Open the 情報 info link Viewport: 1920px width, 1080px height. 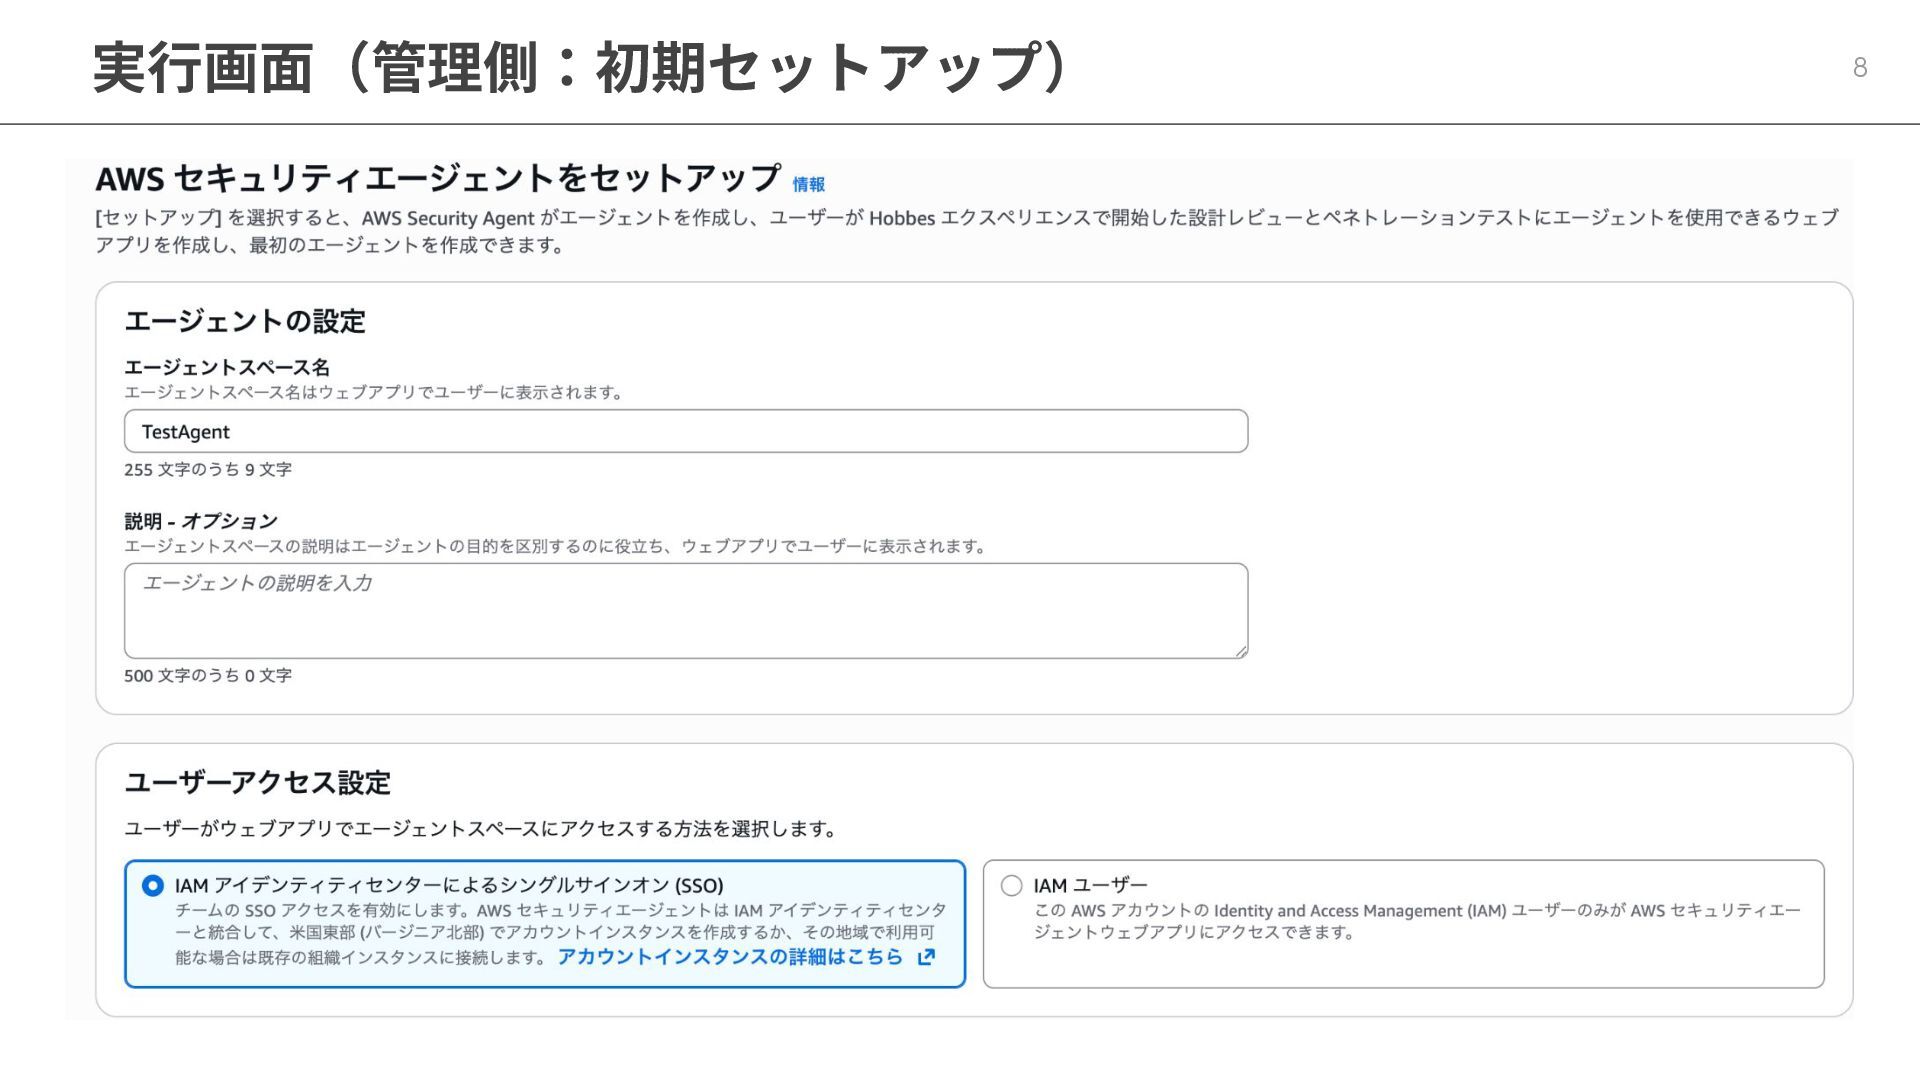tap(808, 185)
